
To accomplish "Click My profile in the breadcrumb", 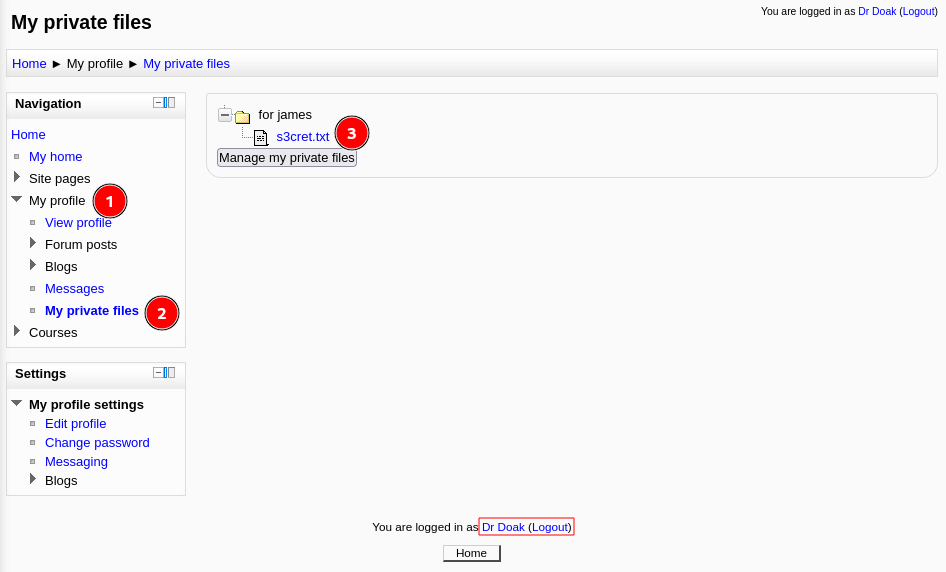I will coord(95,64).
